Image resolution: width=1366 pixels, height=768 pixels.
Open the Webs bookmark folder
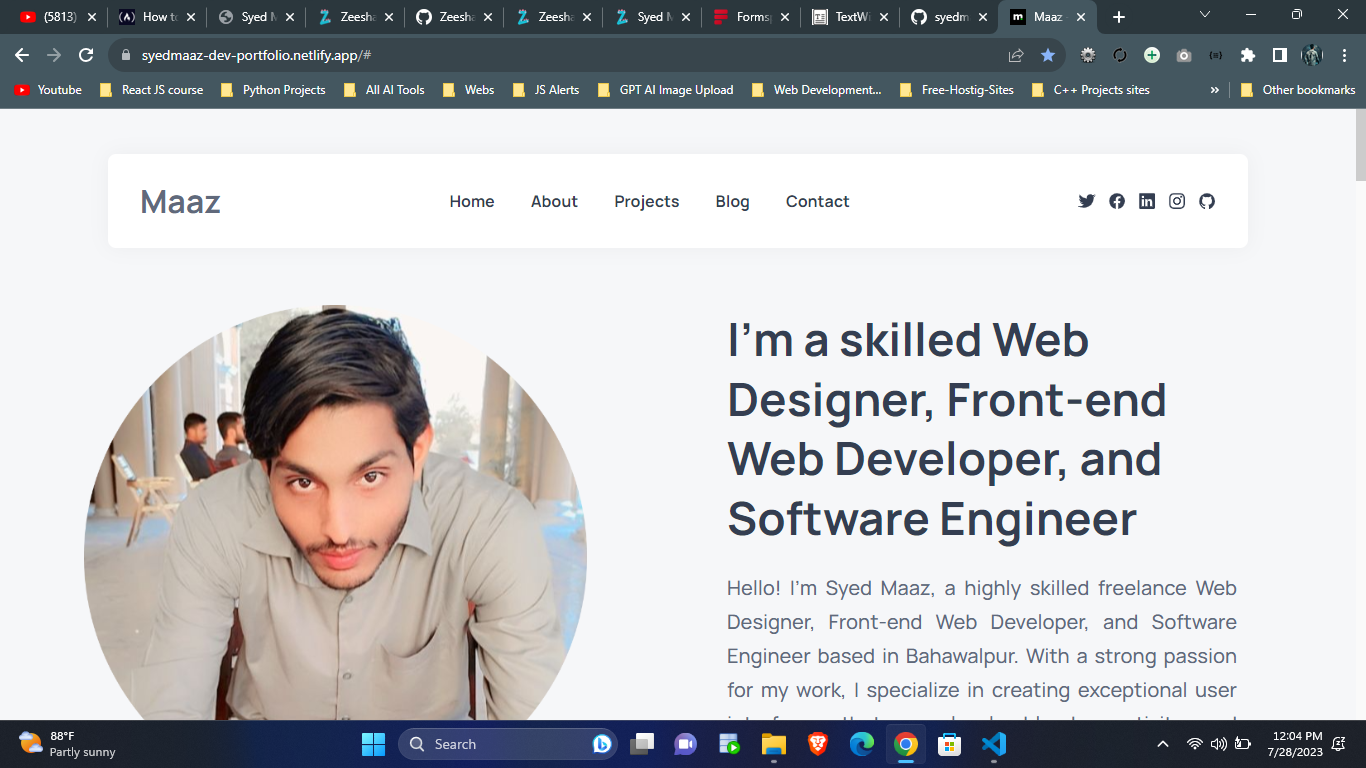[468, 90]
